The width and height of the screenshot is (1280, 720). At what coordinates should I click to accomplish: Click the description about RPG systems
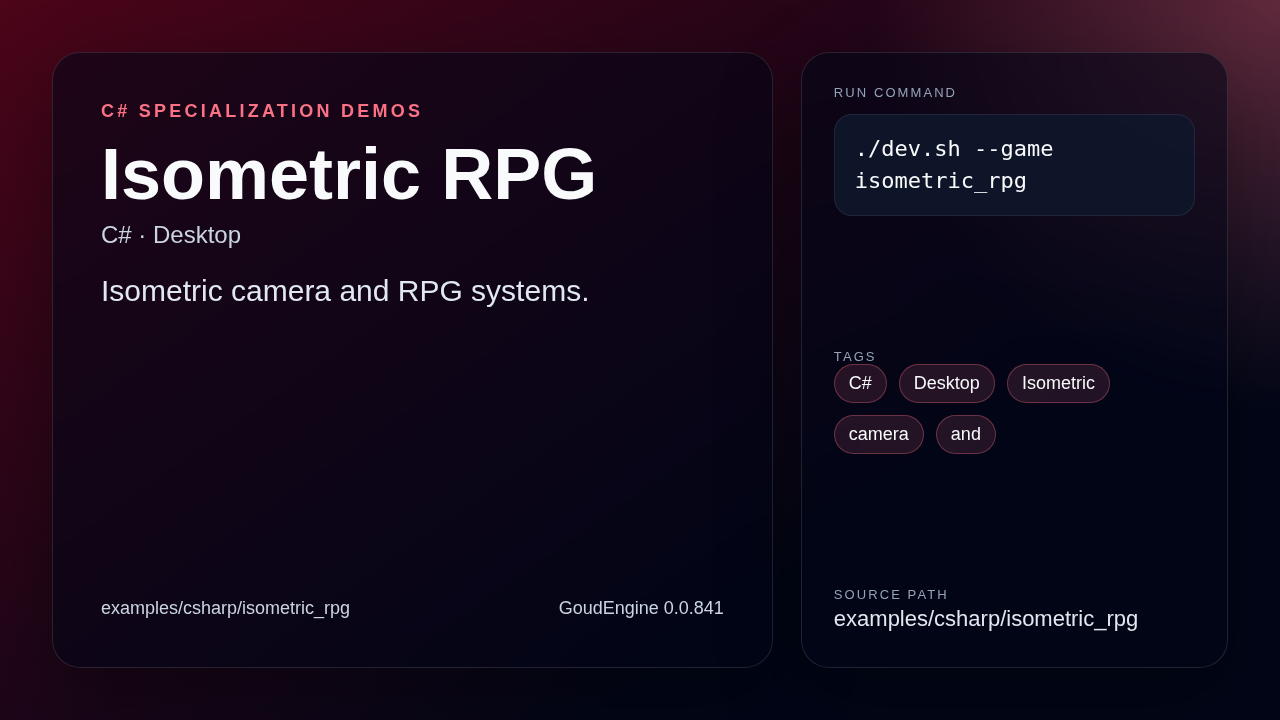(x=344, y=291)
